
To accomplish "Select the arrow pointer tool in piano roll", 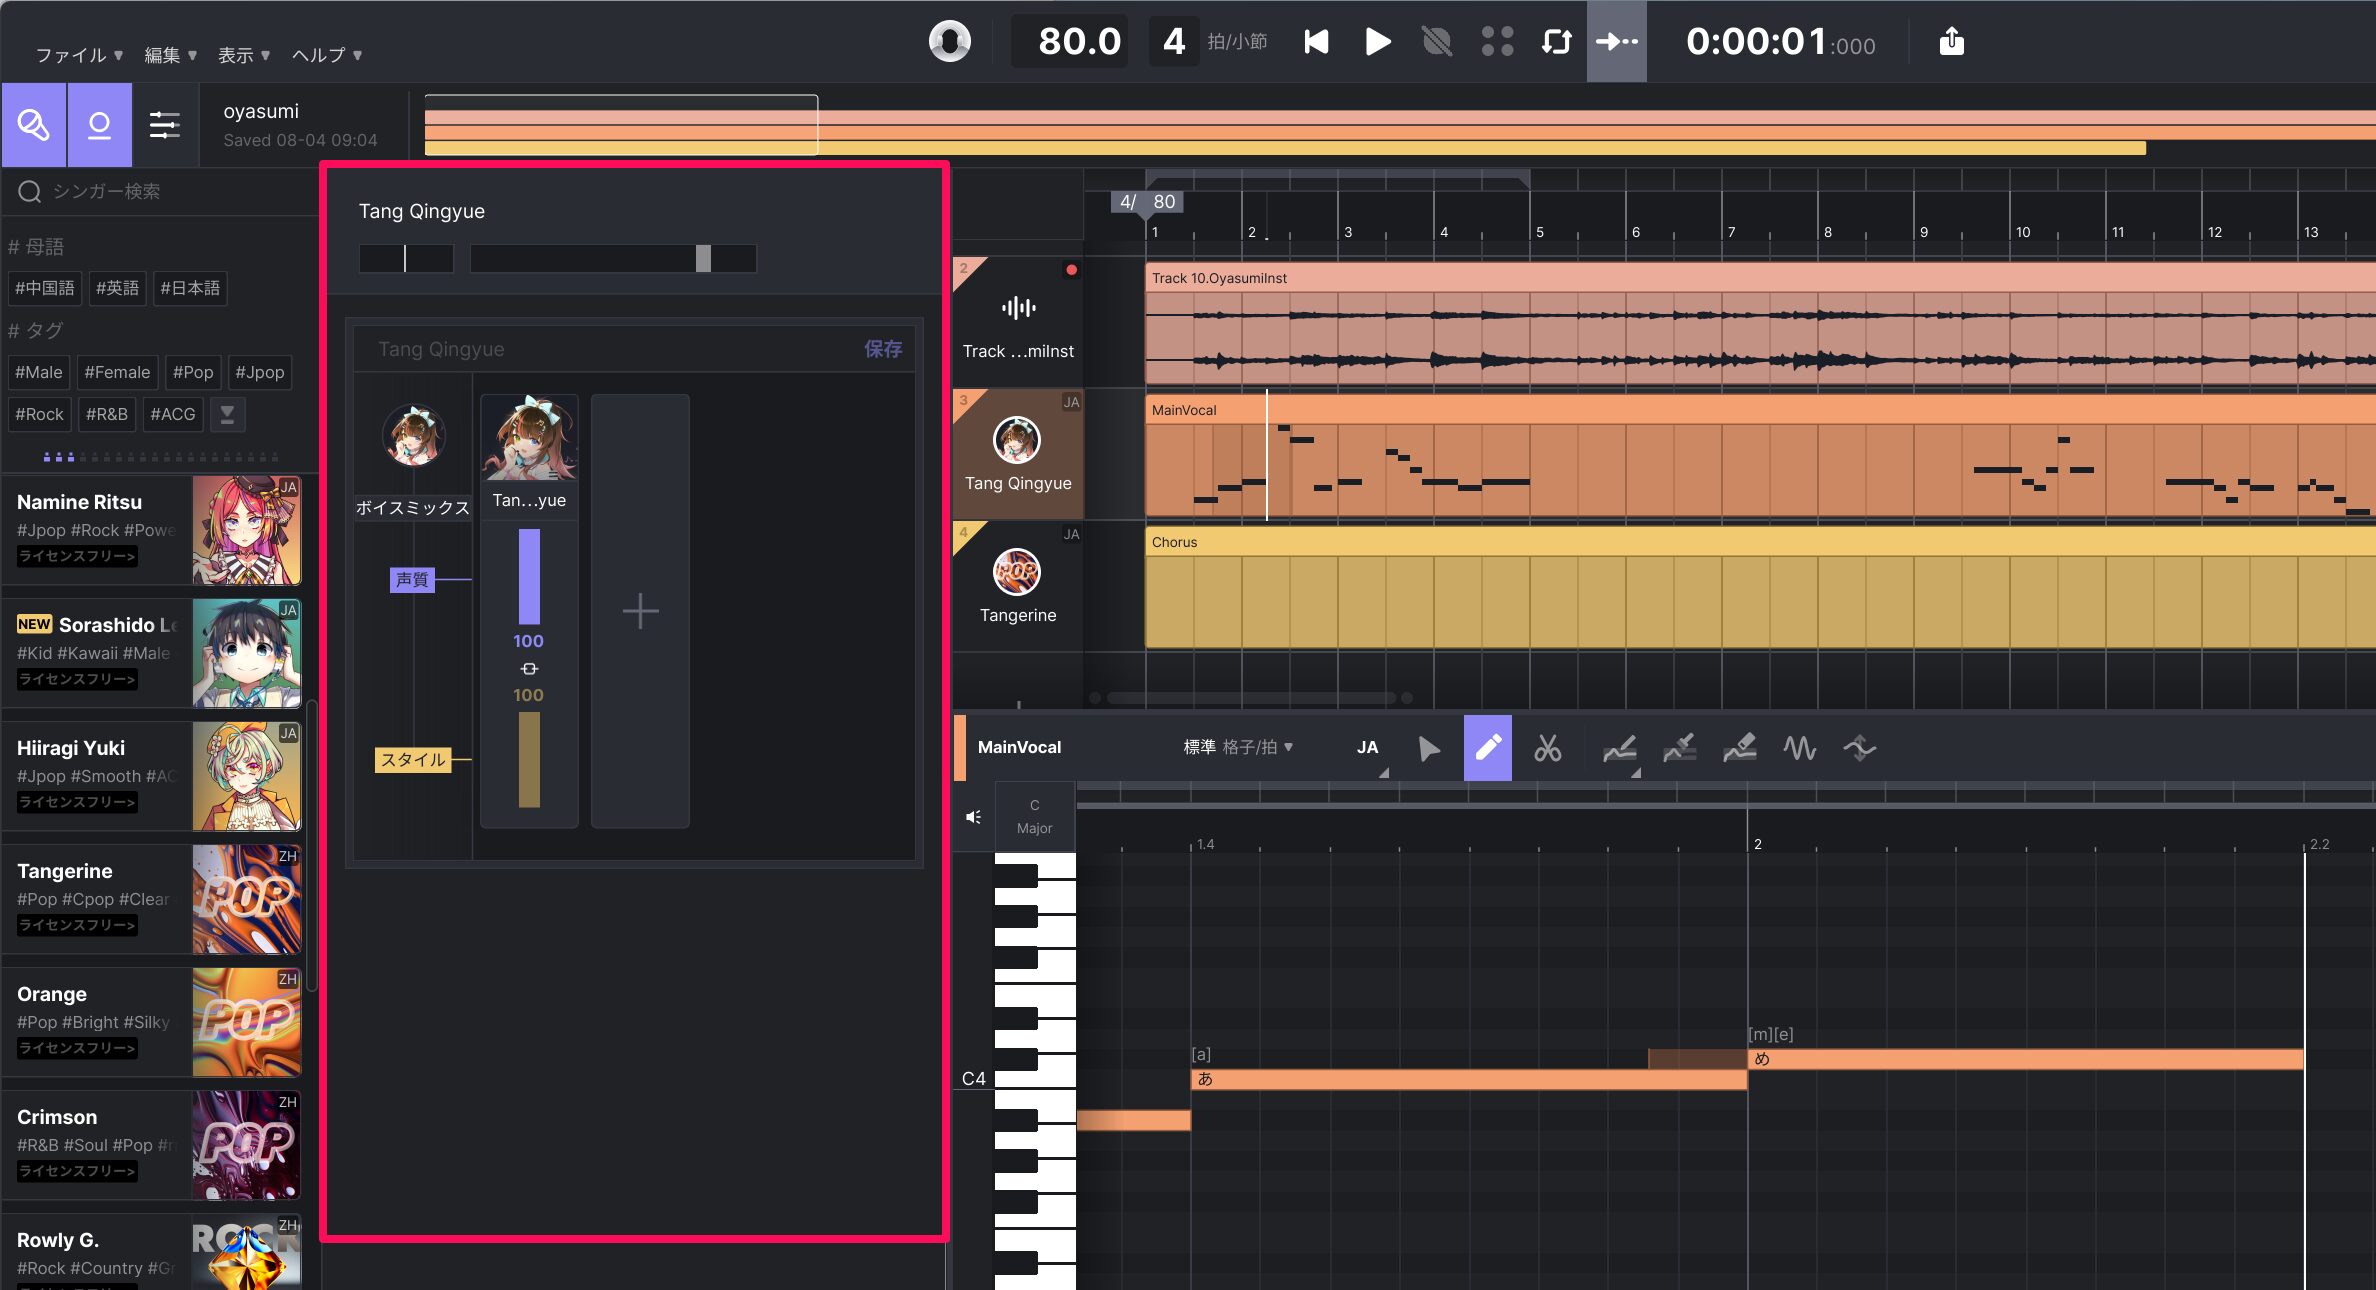I will tap(1429, 748).
